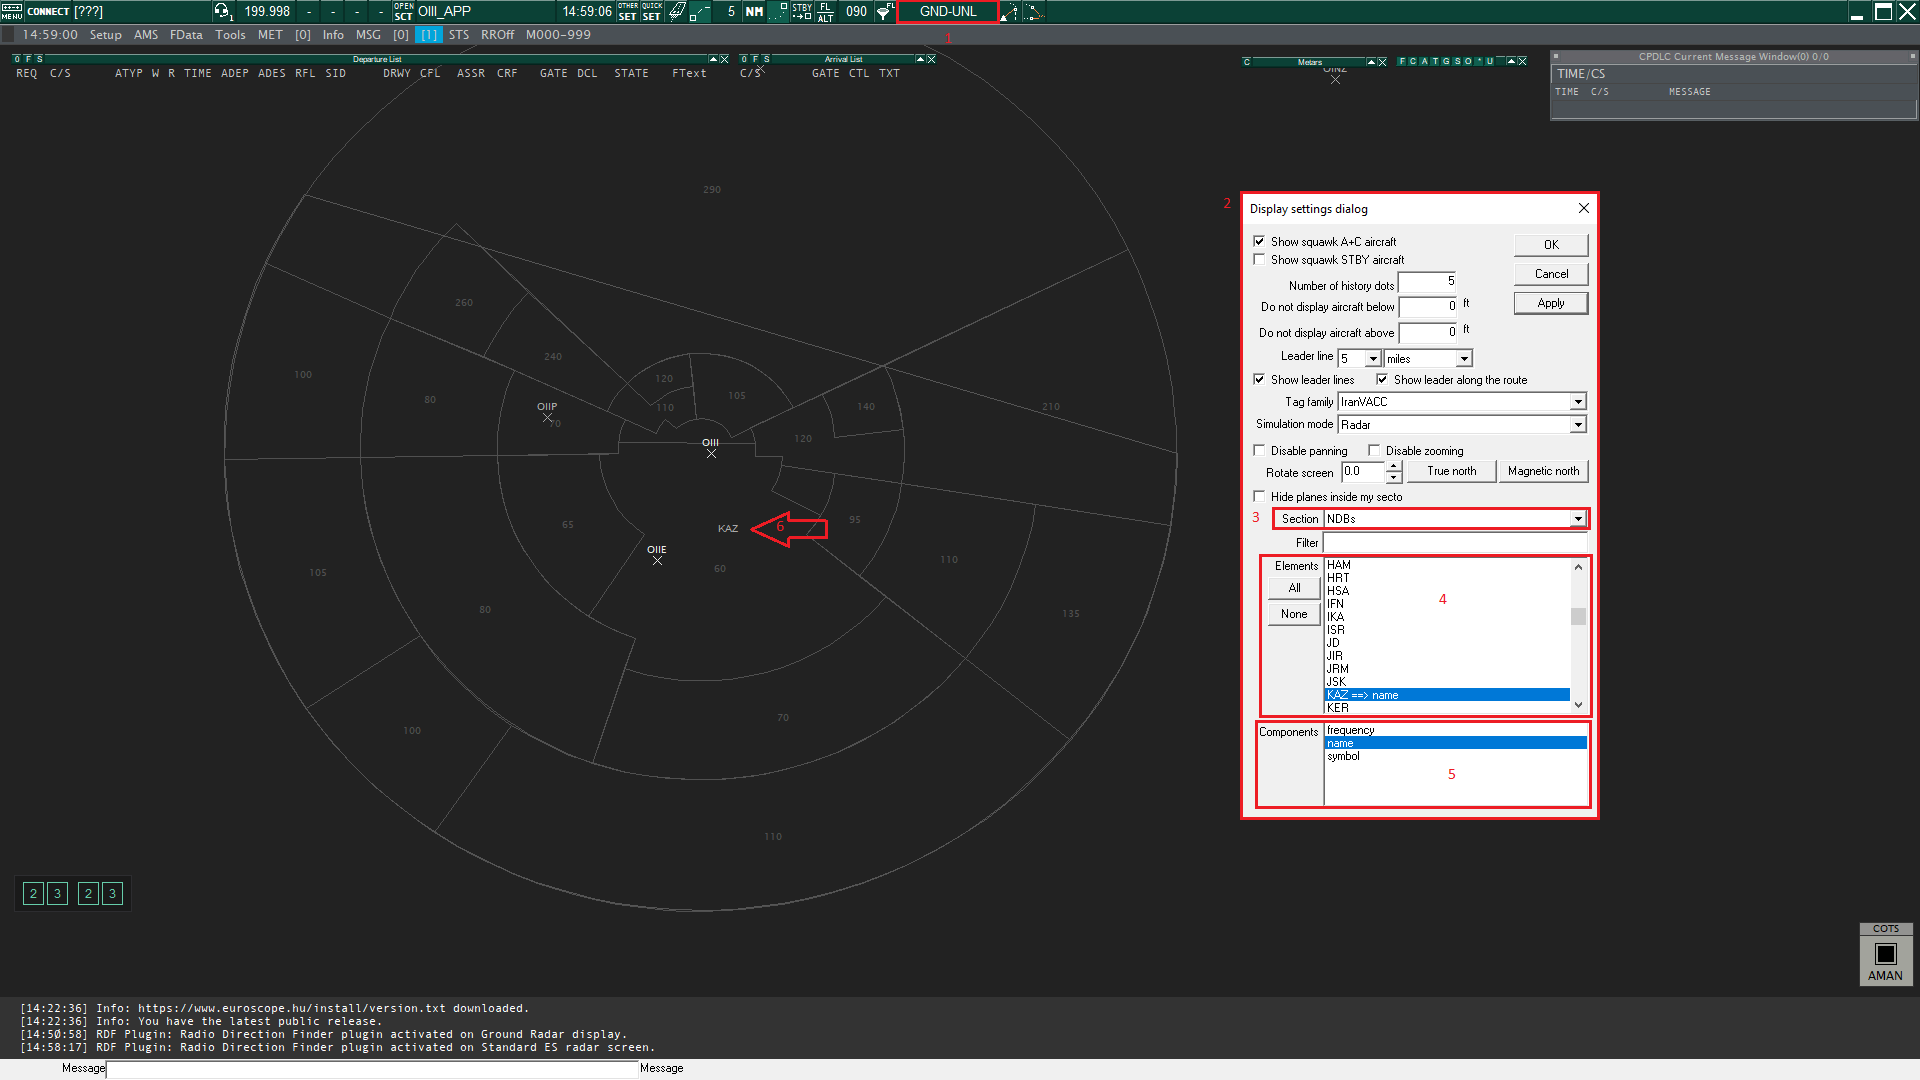
Task: Close the Metars panel
Action: tap(1382, 61)
